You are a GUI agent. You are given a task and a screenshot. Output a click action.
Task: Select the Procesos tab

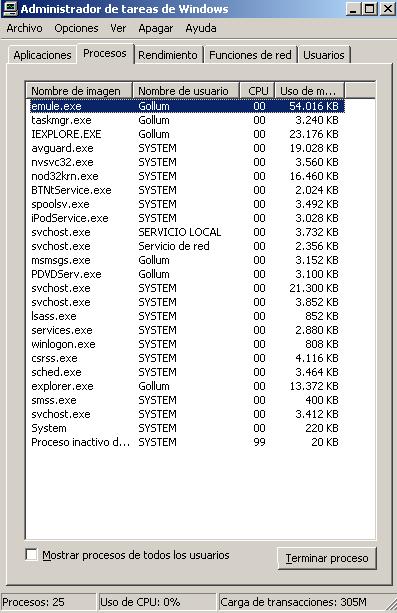(105, 54)
